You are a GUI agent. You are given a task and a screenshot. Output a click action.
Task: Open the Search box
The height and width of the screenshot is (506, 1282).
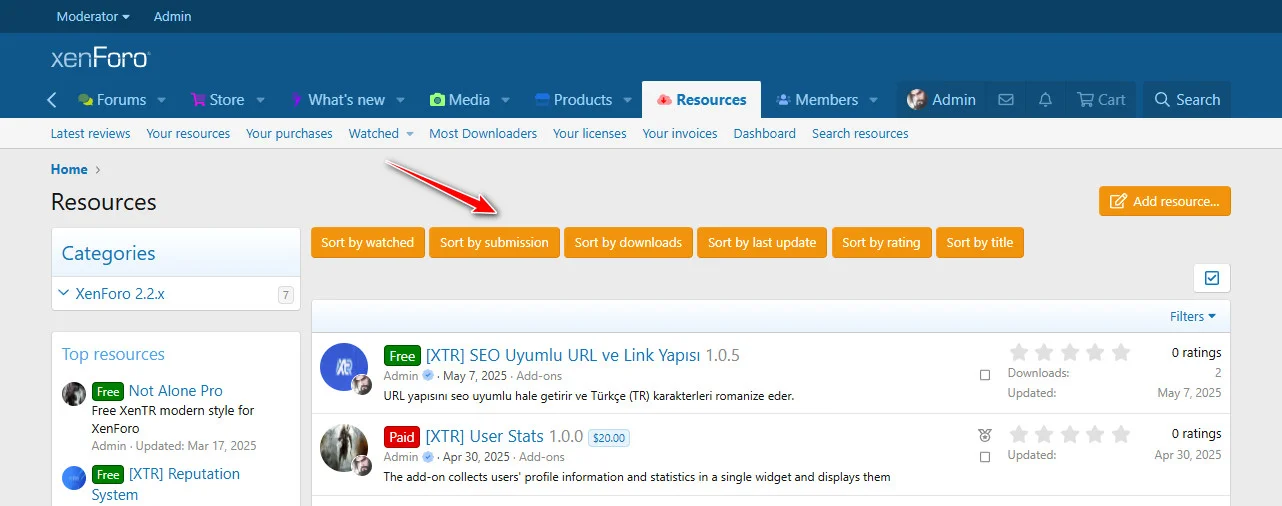(x=1187, y=100)
